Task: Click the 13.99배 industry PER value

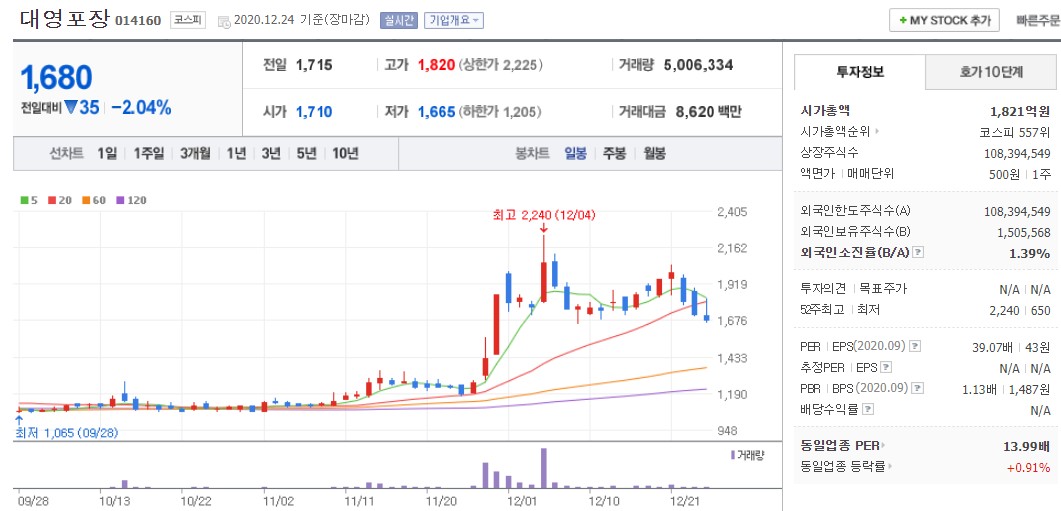Action: 1026,446
